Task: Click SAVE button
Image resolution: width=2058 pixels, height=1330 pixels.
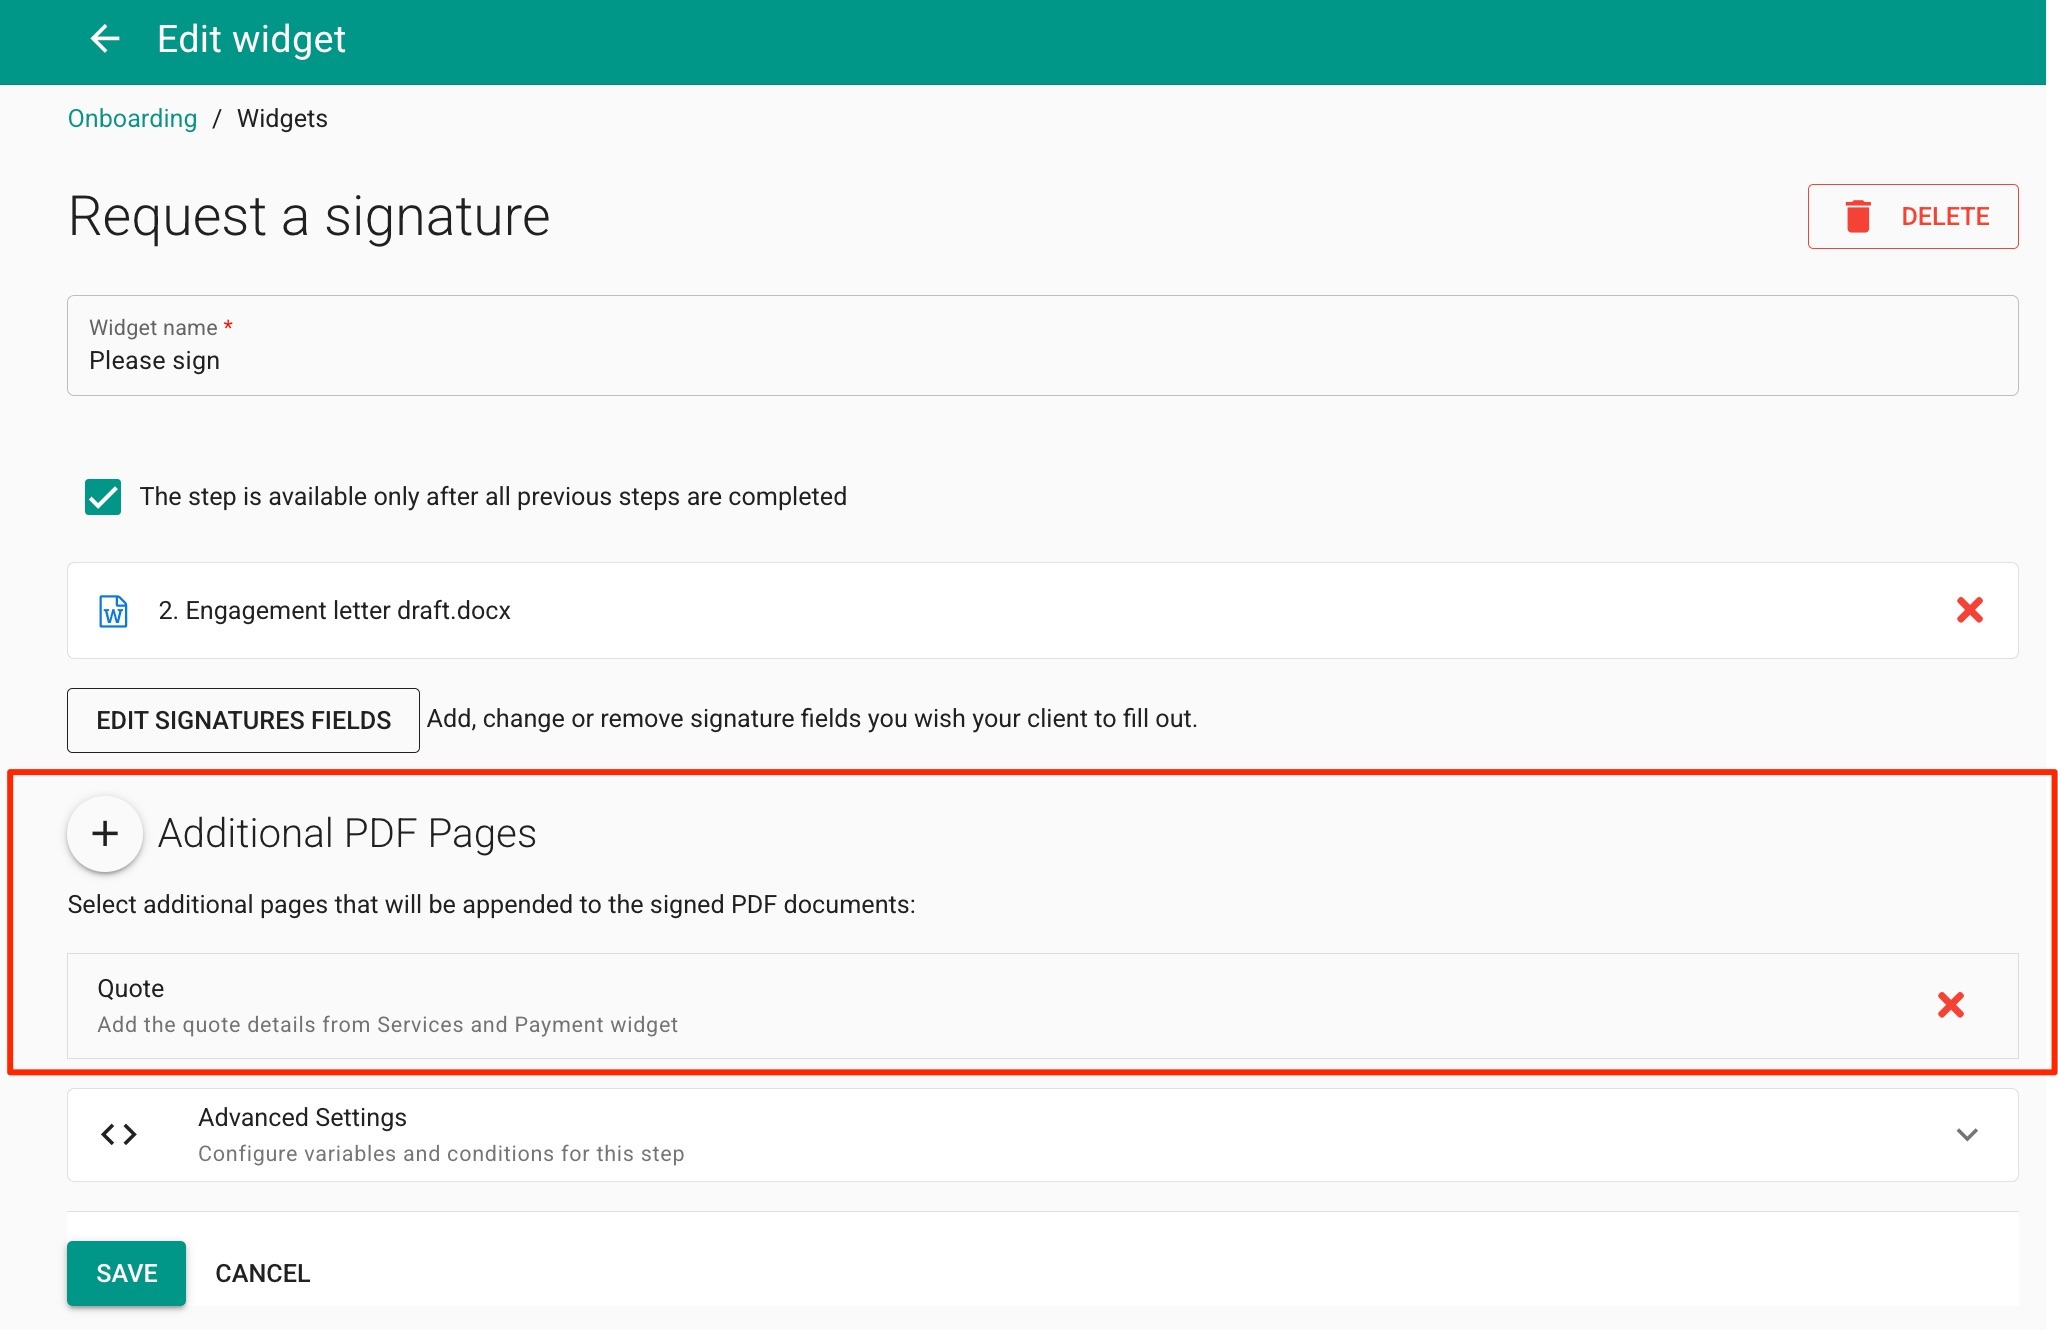Action: [126, 1273]
